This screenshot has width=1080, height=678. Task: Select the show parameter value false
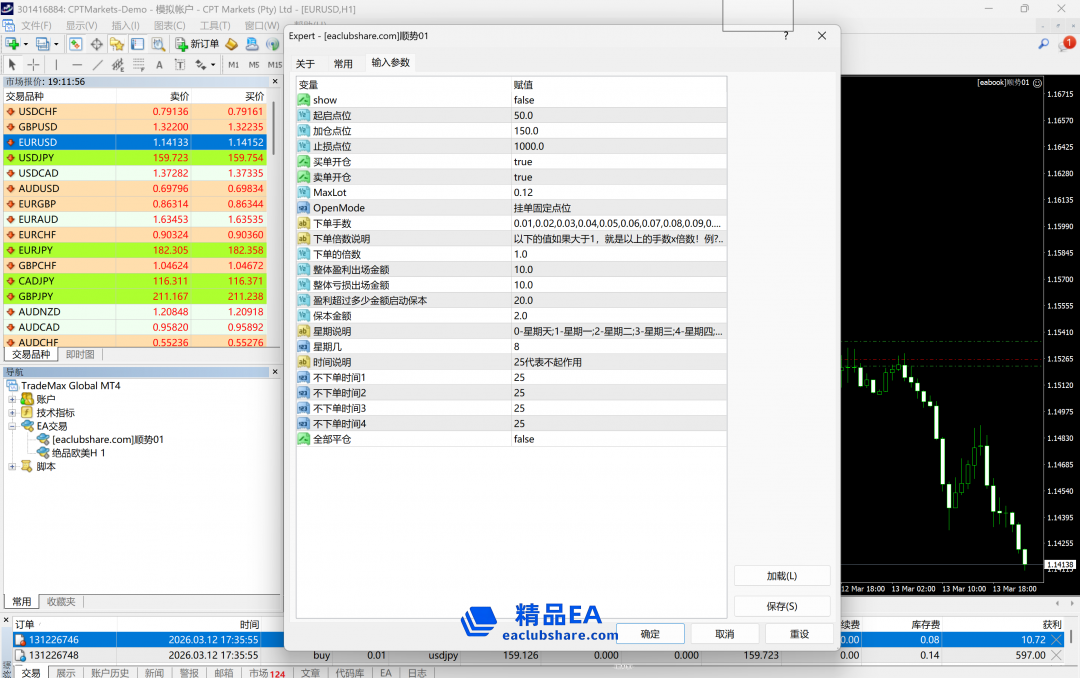tap(618, 100)
